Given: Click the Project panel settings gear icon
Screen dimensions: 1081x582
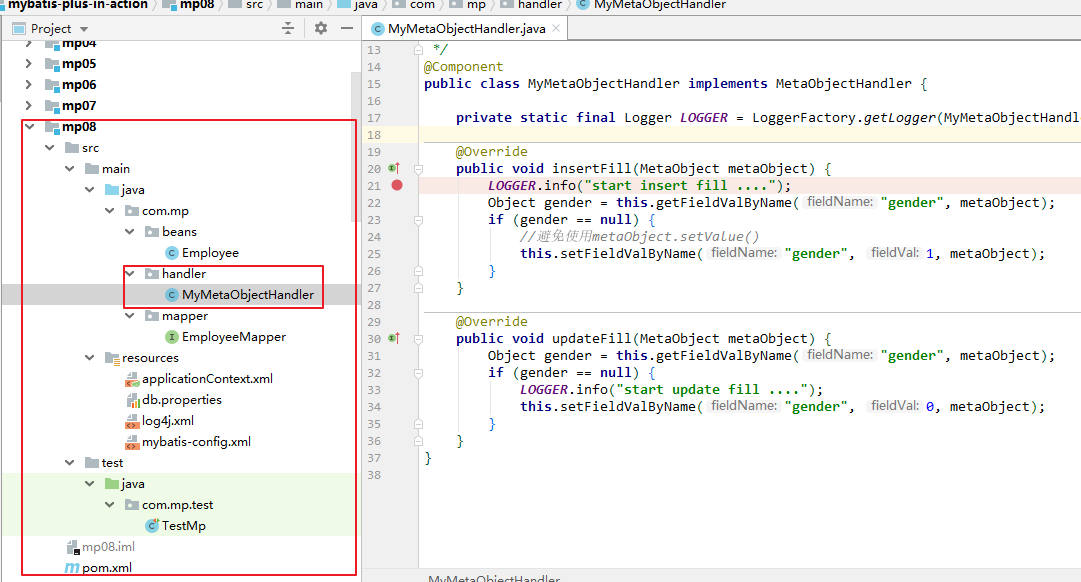Looking at the screenshot, I should click(321, 28).
